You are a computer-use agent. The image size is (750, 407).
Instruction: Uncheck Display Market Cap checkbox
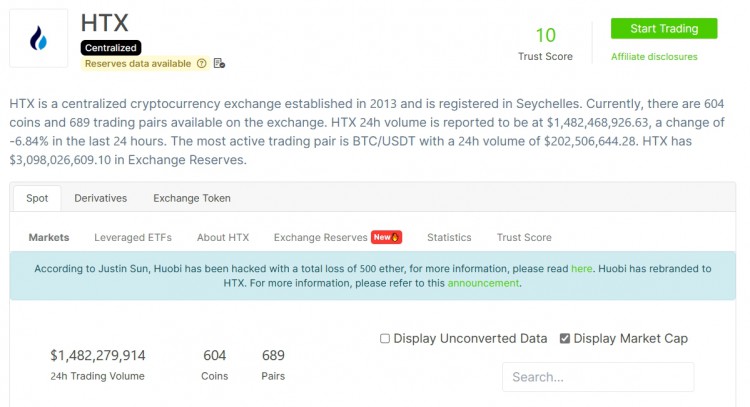(565, 339)
